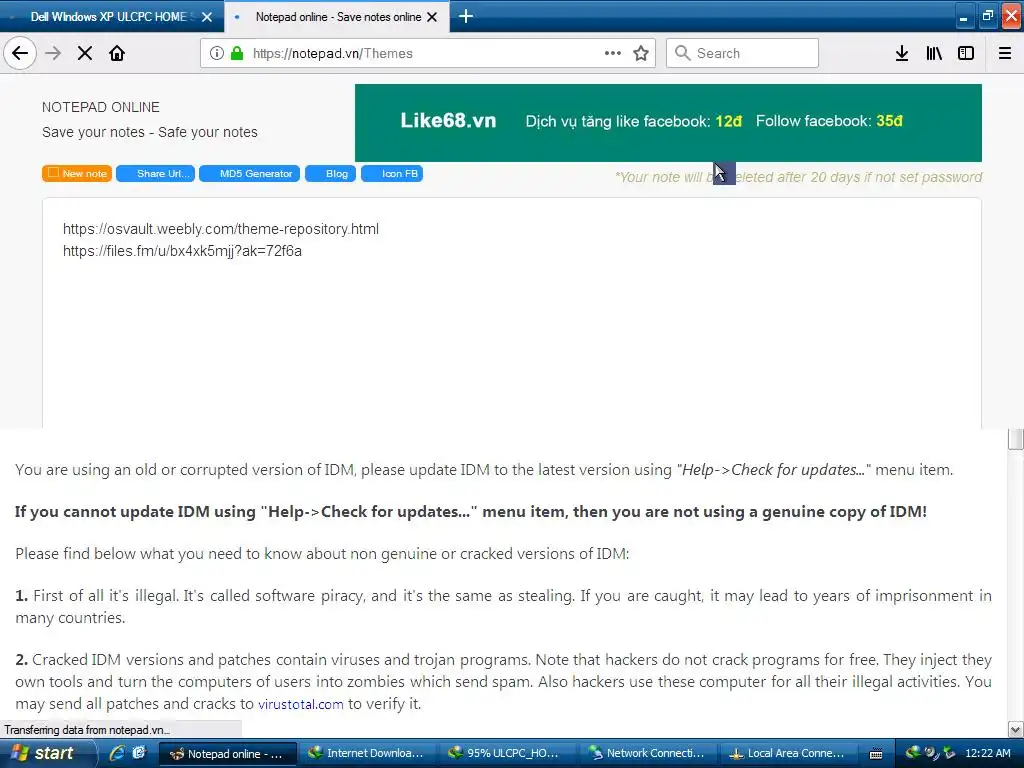The image size is (1024, 768).
Task: Switch to Internet Download Manager taskbar button
Action: point(366,754)
